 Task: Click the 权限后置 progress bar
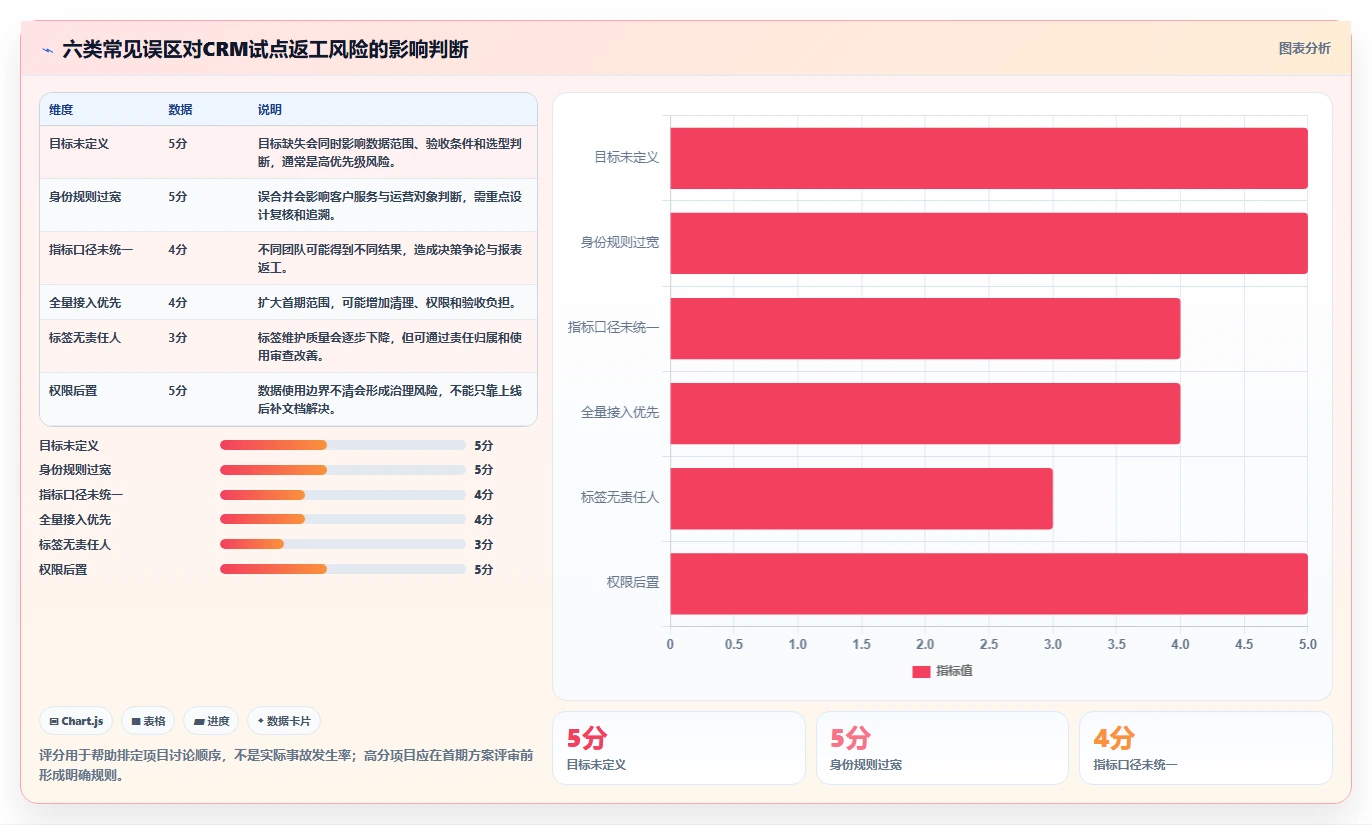click(x=343, y=569)
